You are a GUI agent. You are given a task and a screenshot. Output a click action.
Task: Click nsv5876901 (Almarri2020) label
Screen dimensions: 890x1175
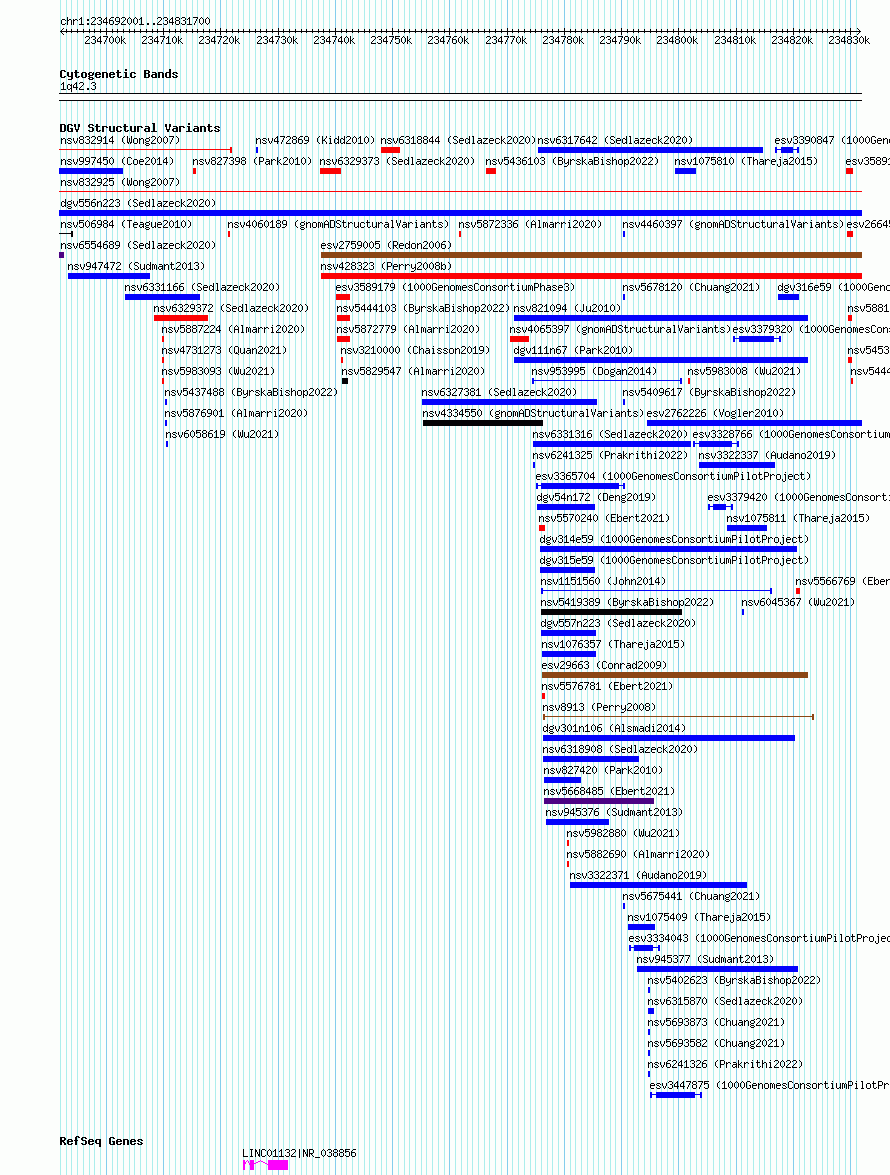point(236,413)
